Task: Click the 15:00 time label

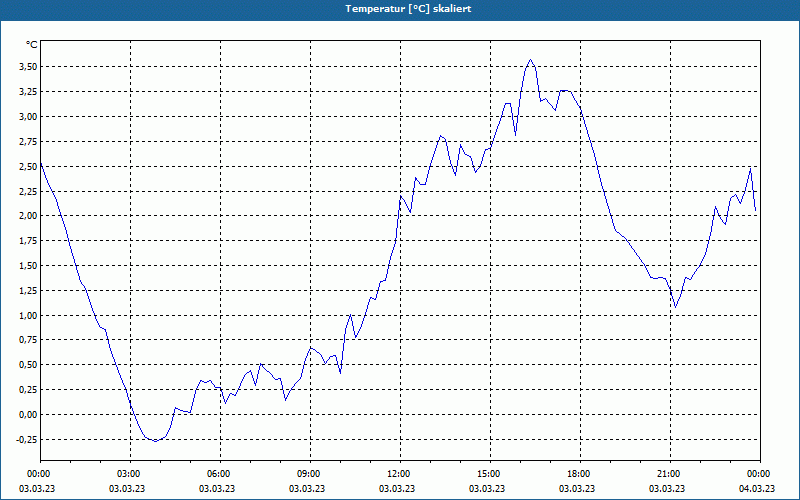Action: coord(490,474)
